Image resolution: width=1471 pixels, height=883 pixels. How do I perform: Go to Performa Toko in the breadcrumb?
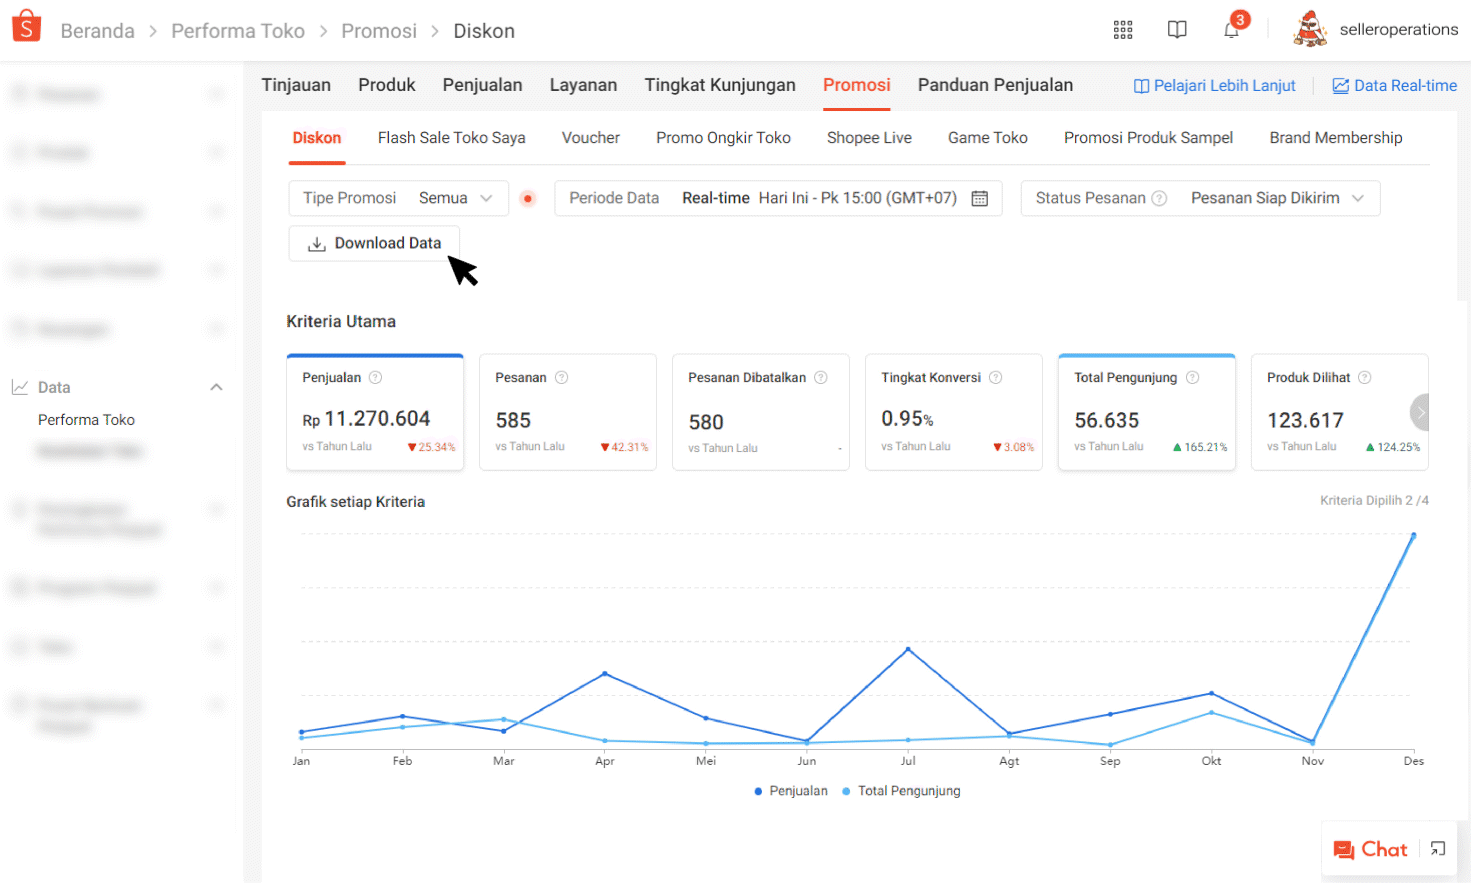238,31
